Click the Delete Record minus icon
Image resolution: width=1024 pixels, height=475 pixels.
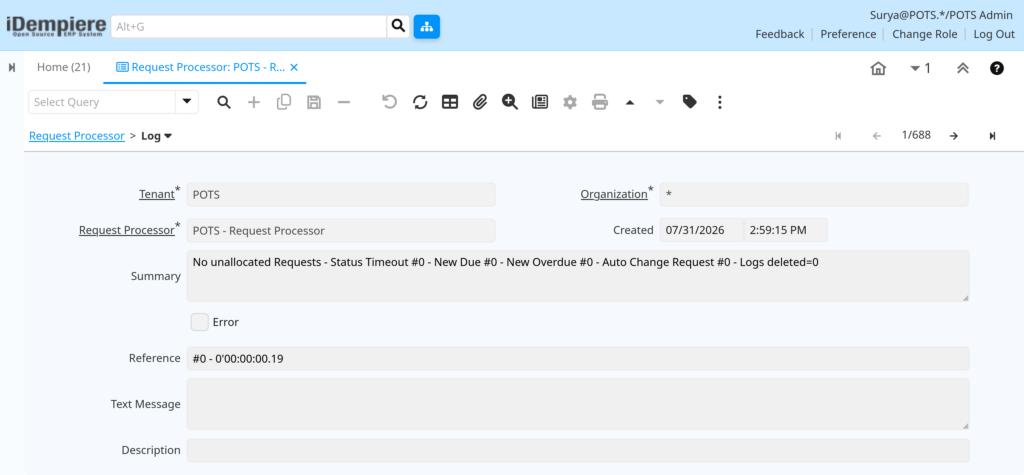(x=344, y=102)
